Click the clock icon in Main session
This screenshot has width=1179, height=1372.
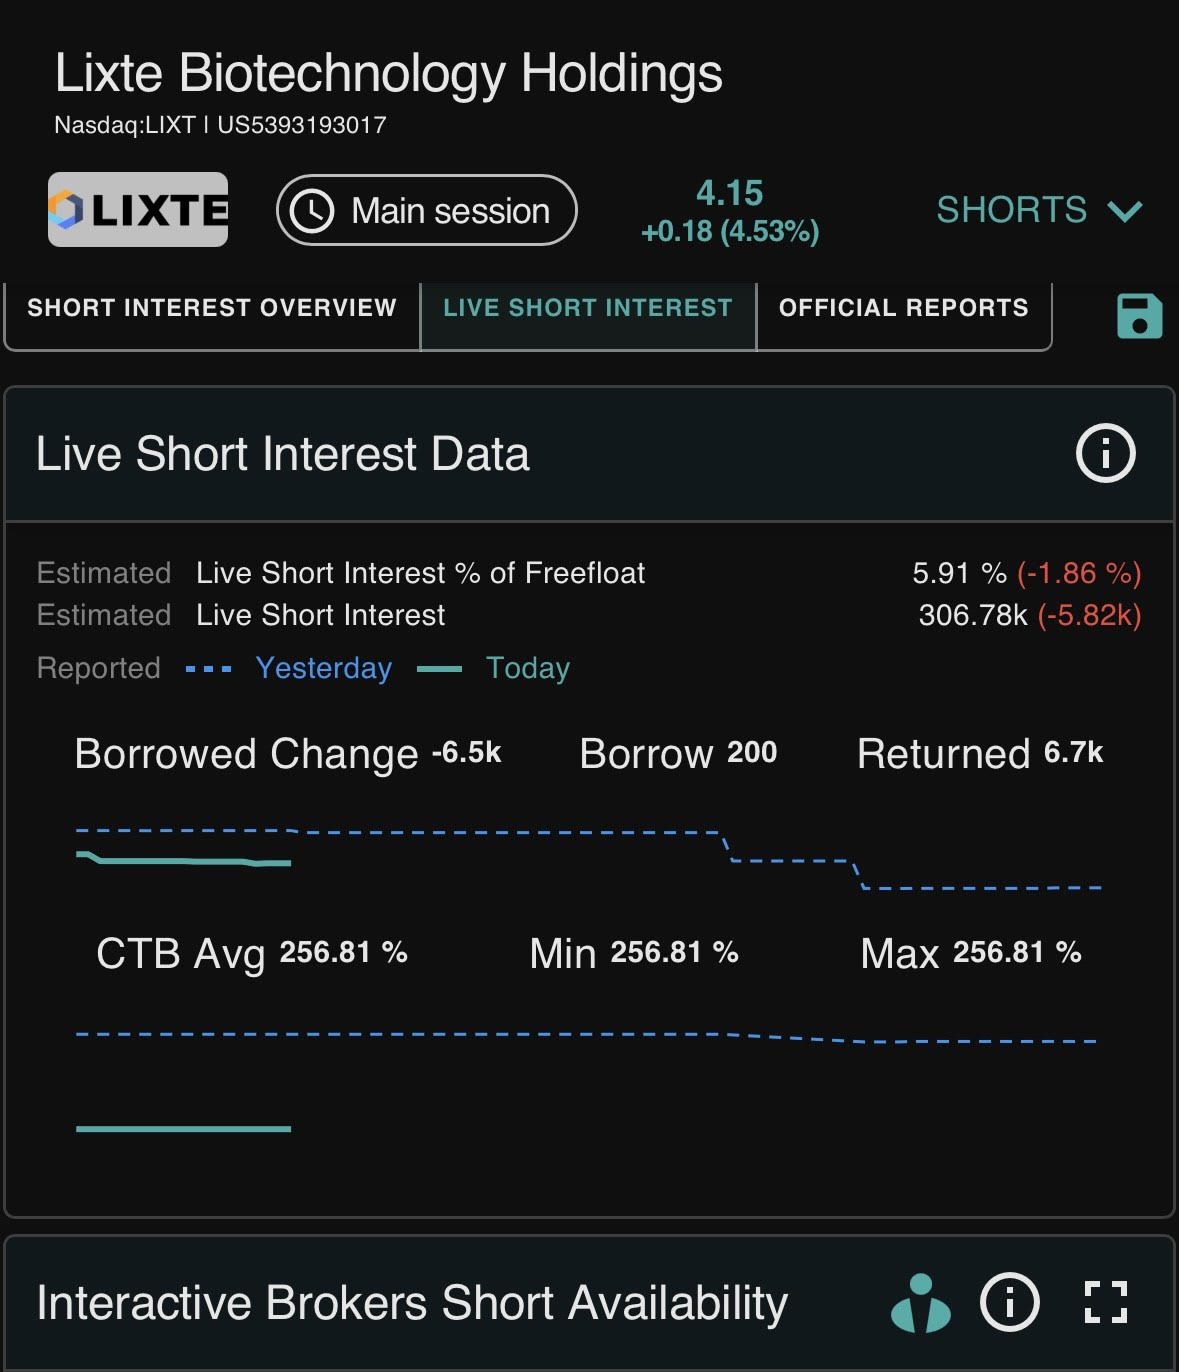312,211
